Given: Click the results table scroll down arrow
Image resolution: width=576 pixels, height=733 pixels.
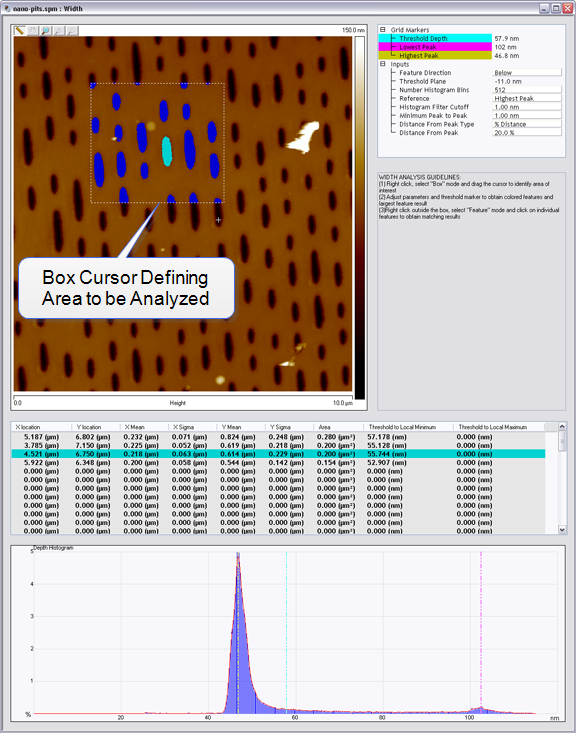Looking at the screenshot, I should (562, 530).
